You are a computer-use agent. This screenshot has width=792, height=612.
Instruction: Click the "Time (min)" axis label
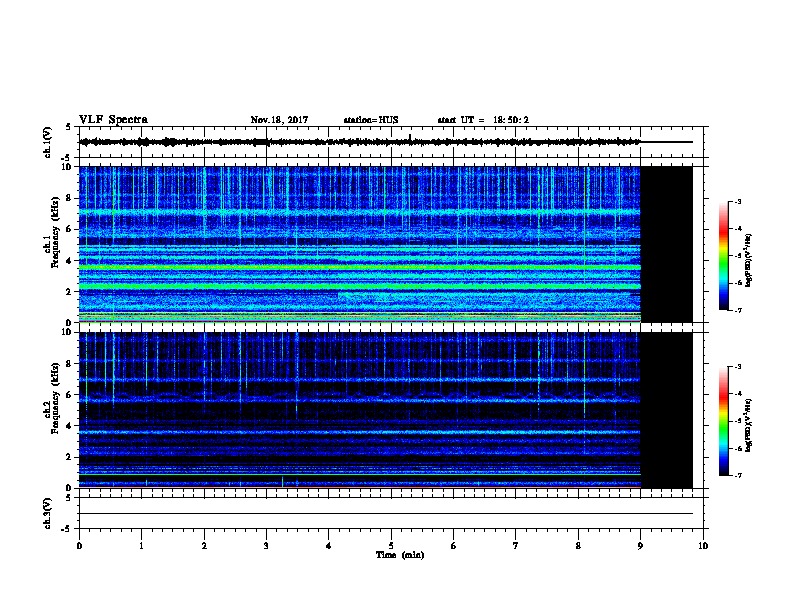pyautogui.click(x=400, y=555)
